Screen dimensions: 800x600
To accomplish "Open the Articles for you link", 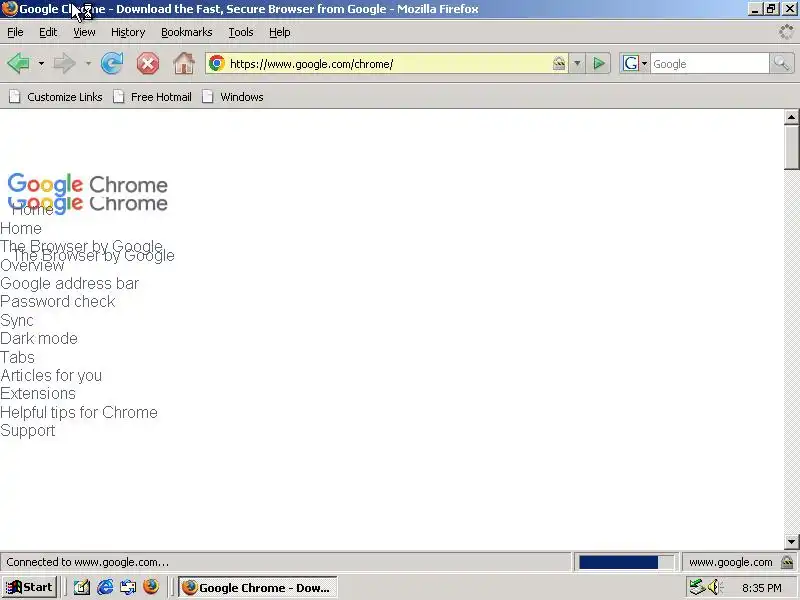I will point(51,376).
